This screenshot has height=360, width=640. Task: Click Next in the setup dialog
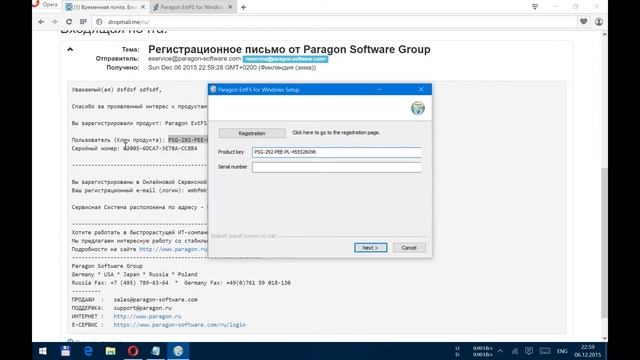pyautogui.click(x=371, y=248)
